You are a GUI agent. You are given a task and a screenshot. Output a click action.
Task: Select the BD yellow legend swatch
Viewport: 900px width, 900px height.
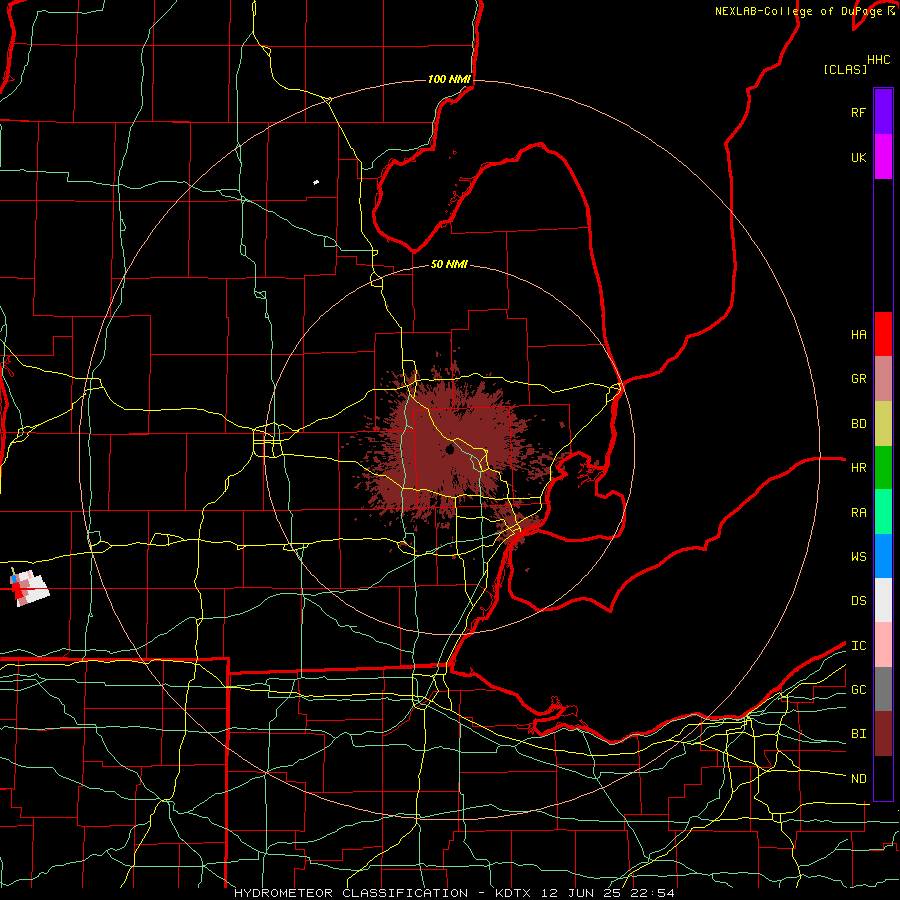[x=883, y=424]
